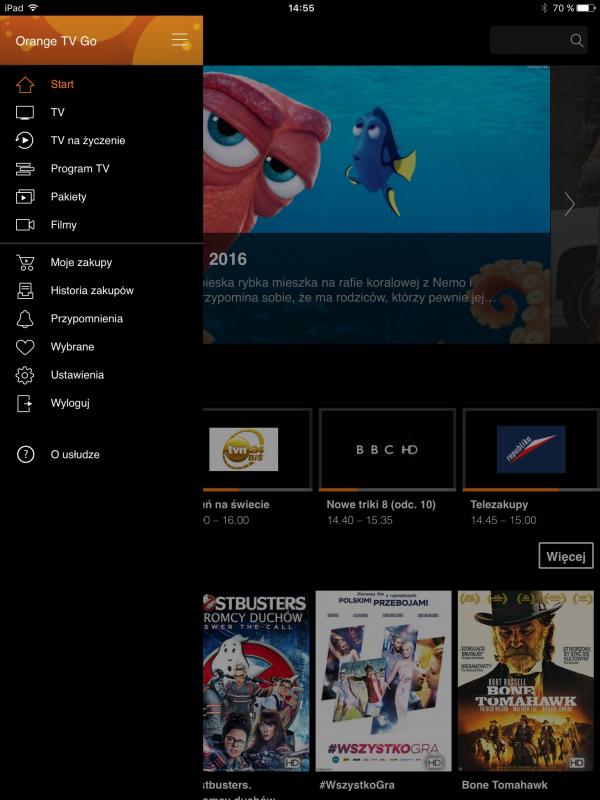Tap the Orange TV Go header title
This screenshot has width=600, height=800.
click(x=56, y=41)
